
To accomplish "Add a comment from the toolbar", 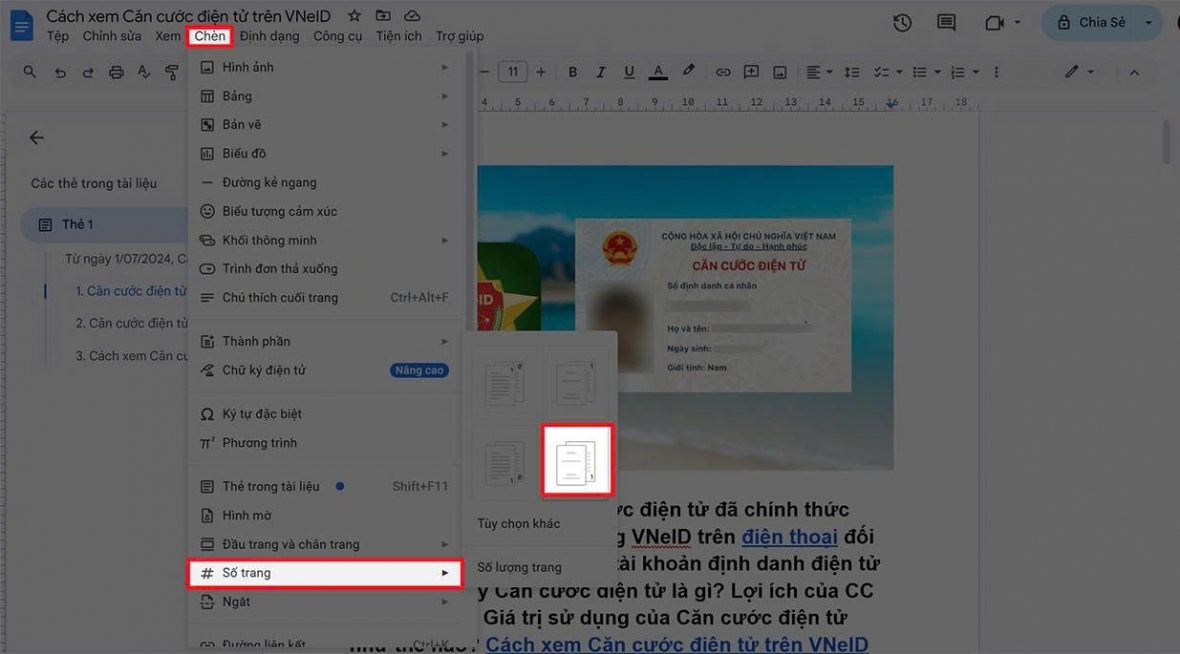I will pyautogui.click(x=751, y=72).
